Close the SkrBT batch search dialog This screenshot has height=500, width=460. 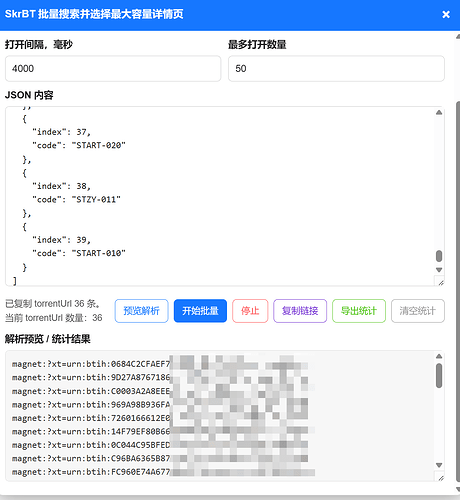coord(446,14)
